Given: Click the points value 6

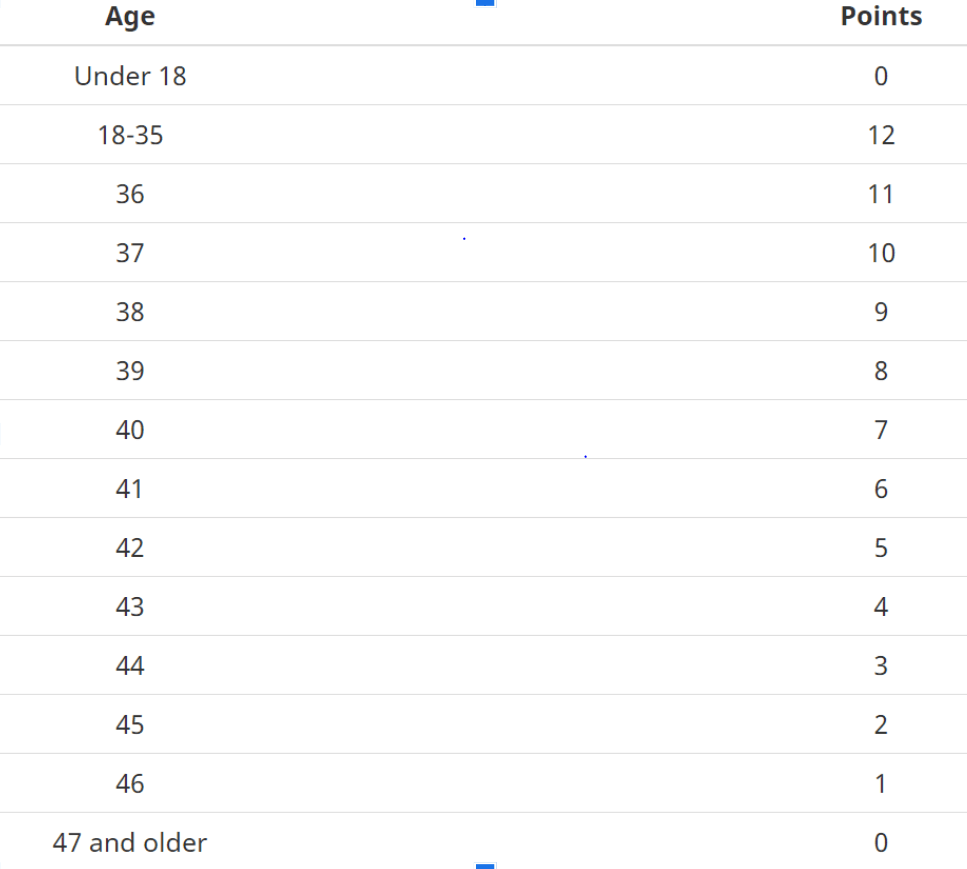Looking at the screenshot, I should pyautogui.click(x=881, y=489).
